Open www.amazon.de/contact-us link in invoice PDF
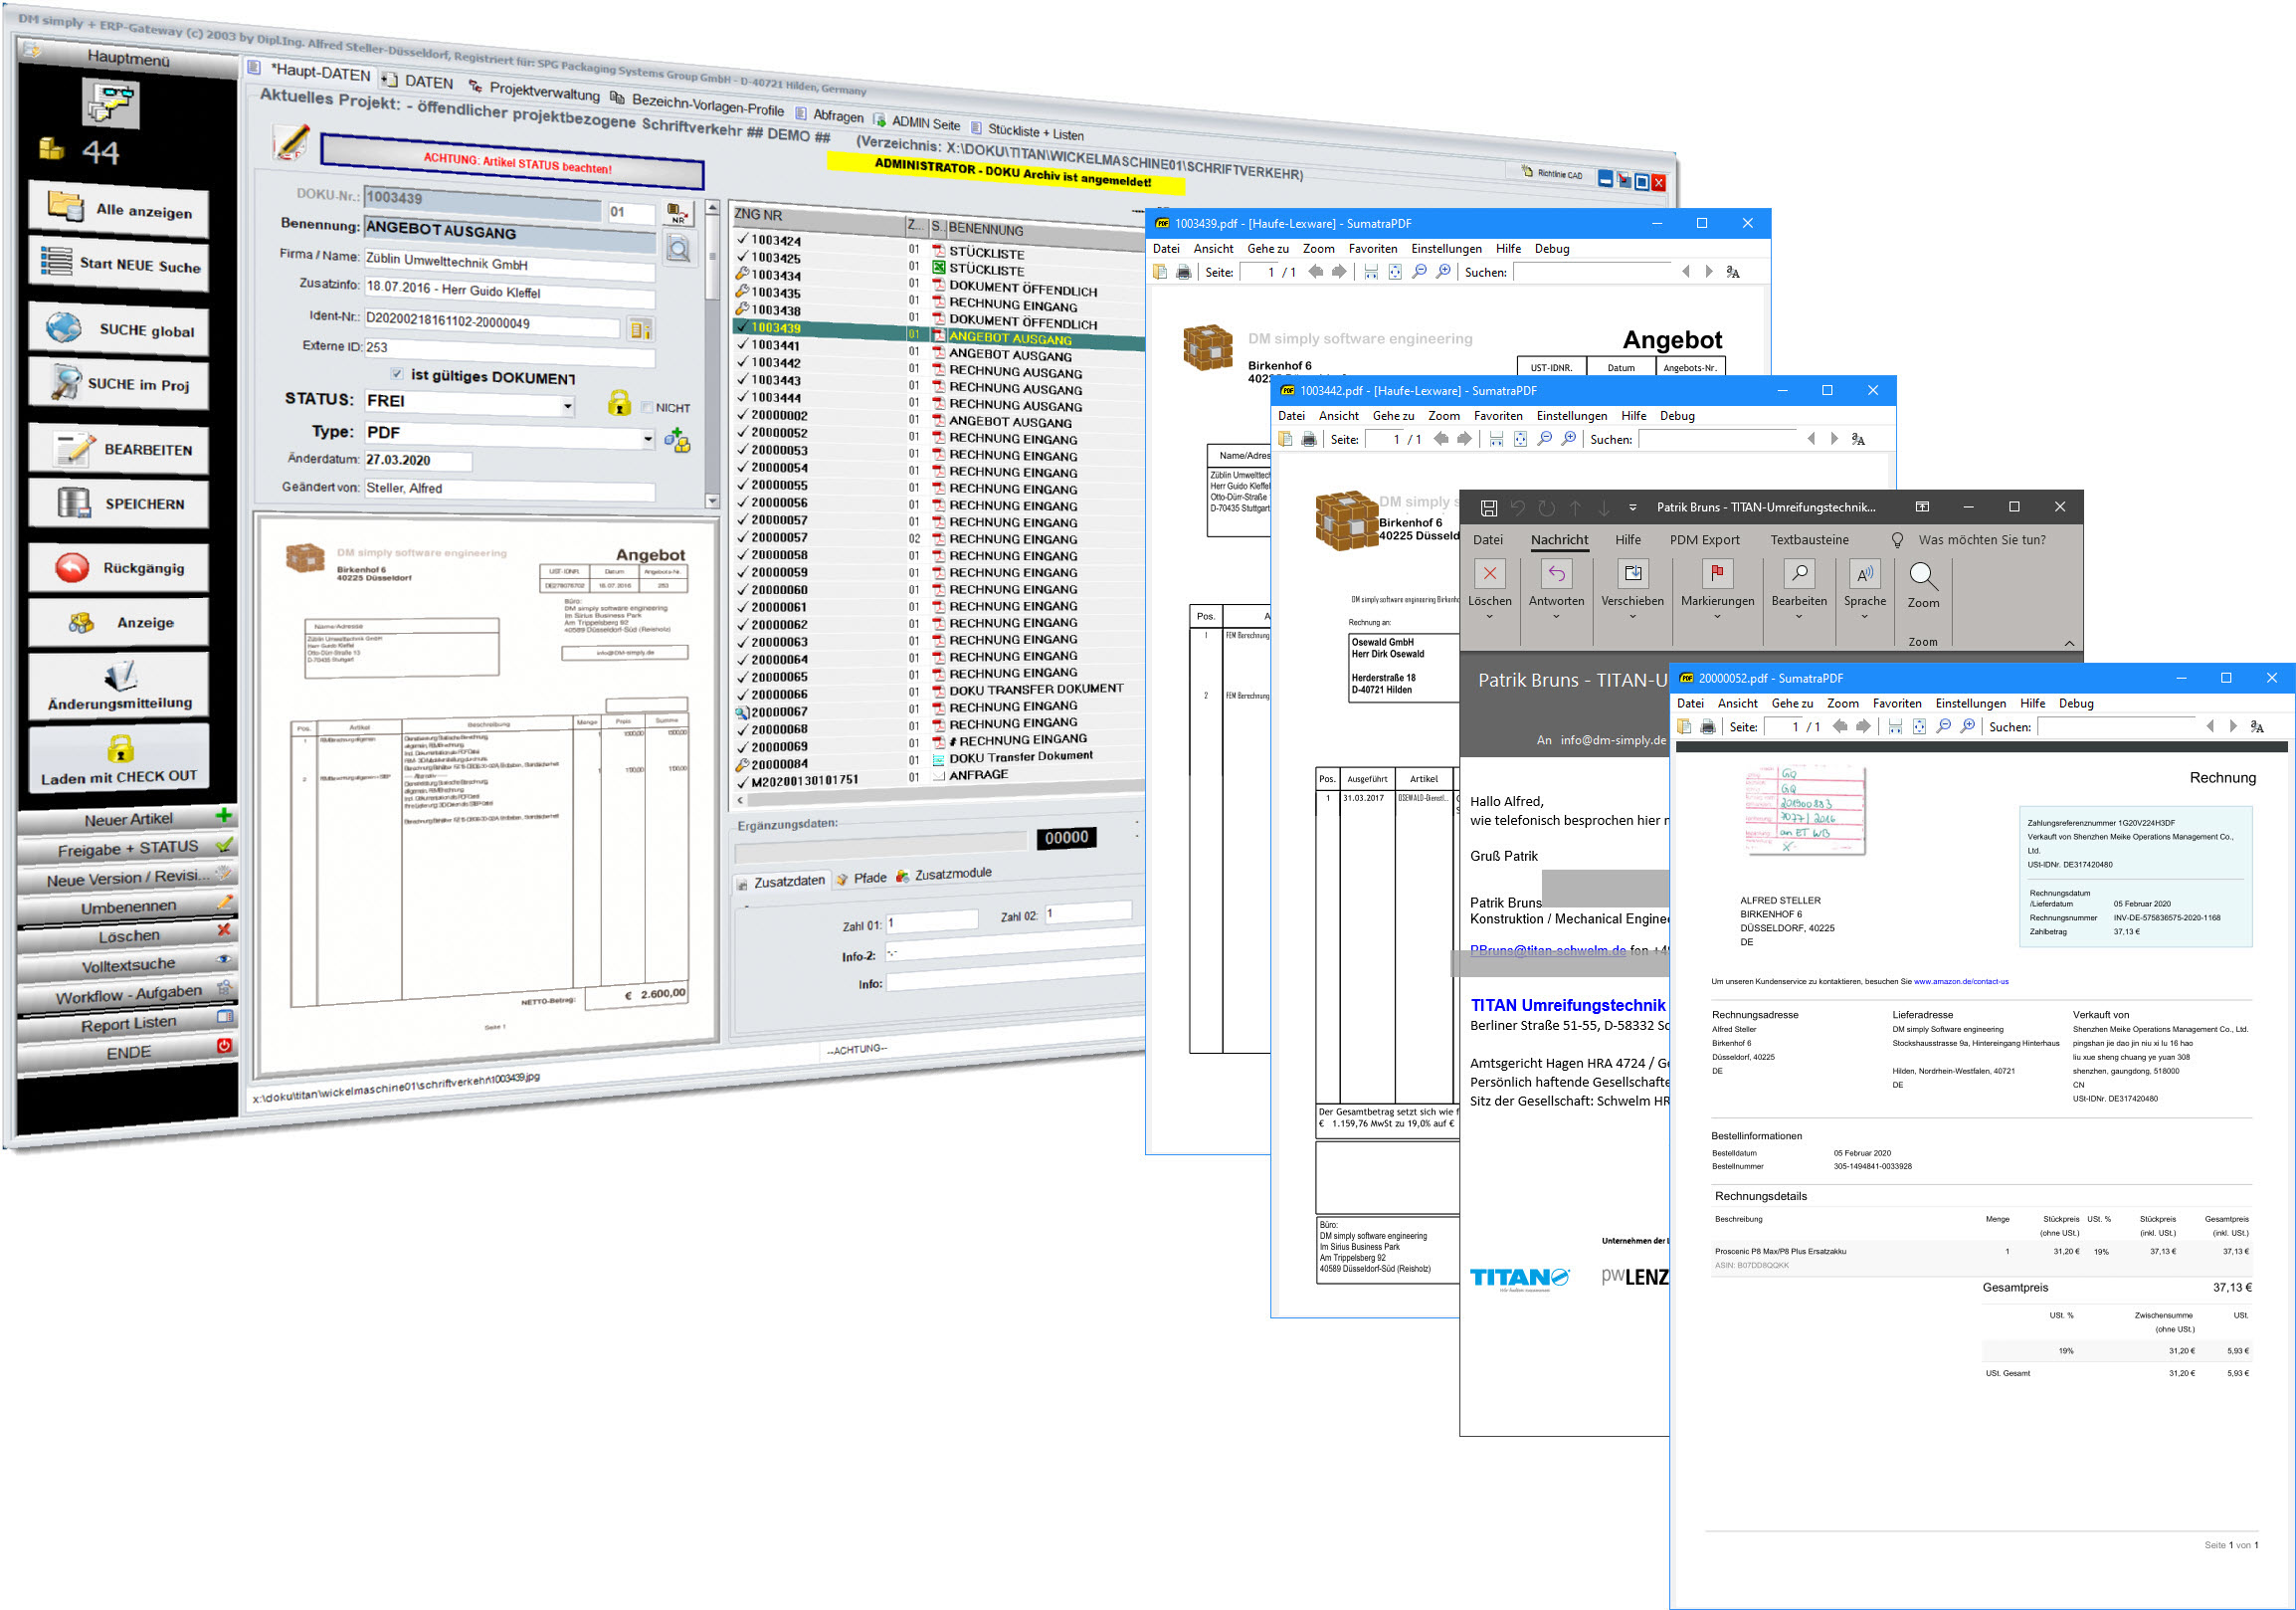Screen dimensions: 2296x1610 [1960, 982]
